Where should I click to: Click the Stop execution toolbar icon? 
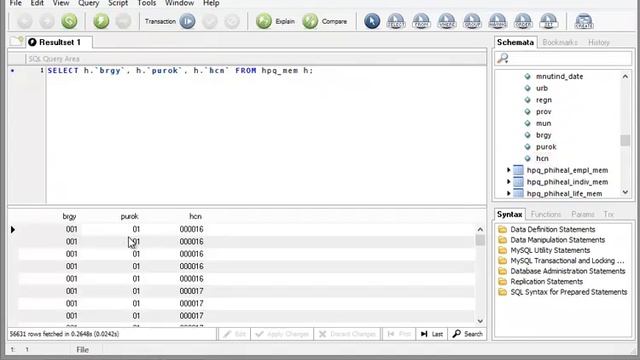point(123,21)
